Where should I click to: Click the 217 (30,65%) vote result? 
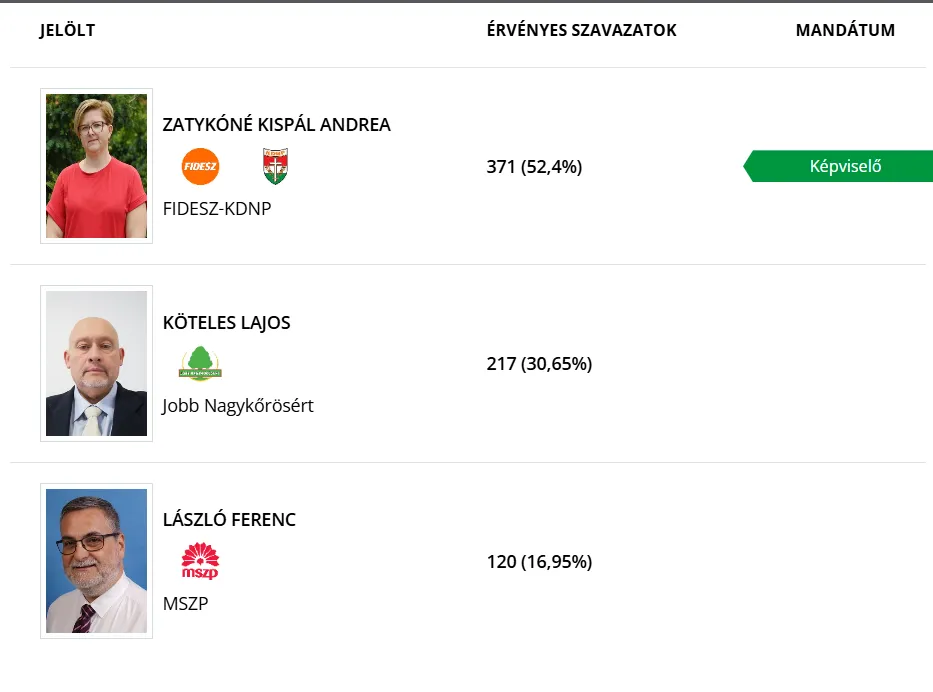539,364
